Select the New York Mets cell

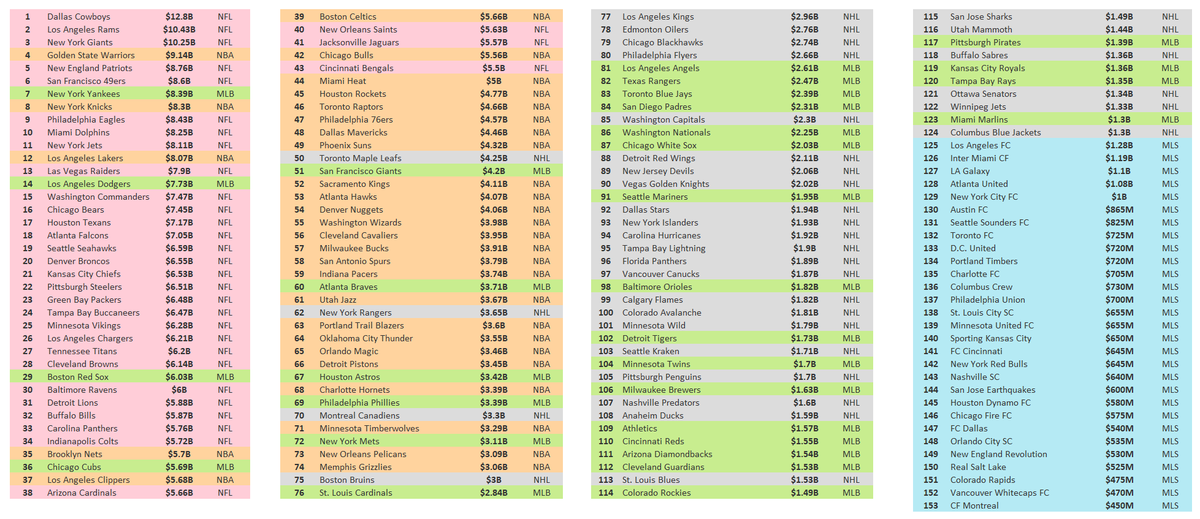[x=350, y=440]
